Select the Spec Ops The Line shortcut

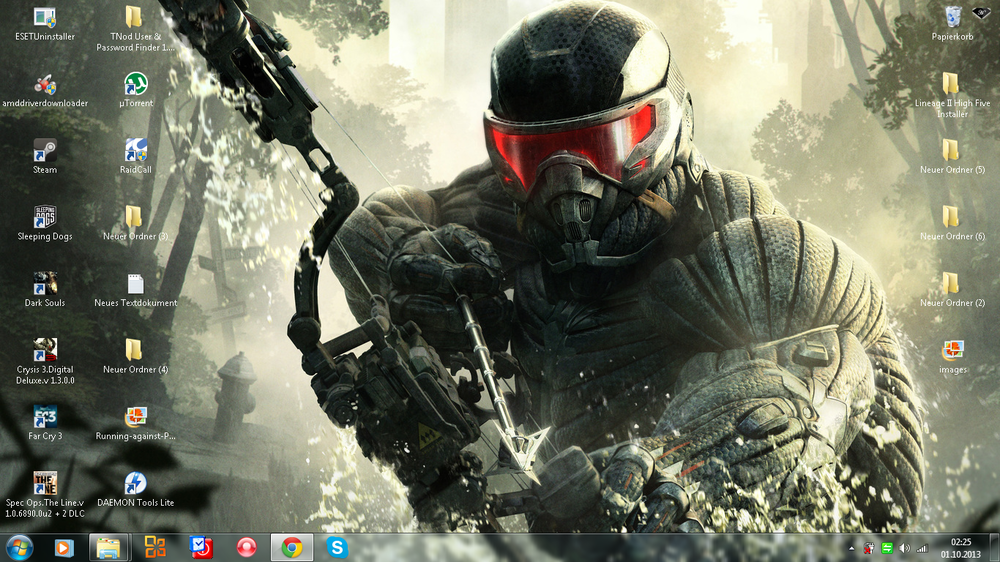tap(45, 484)
